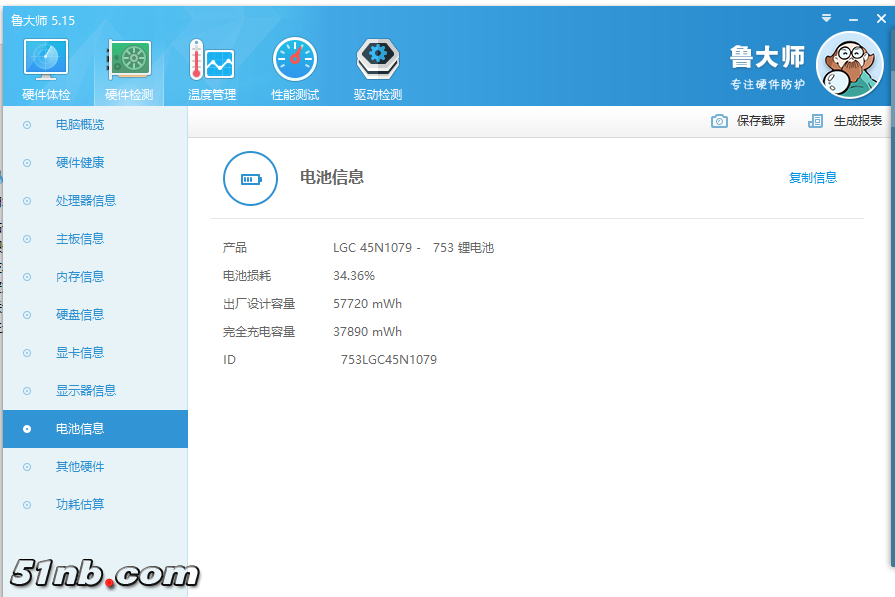Switch to 硬件健康 sidebar item
The image size is (895, 597).
tap(80, 163)
